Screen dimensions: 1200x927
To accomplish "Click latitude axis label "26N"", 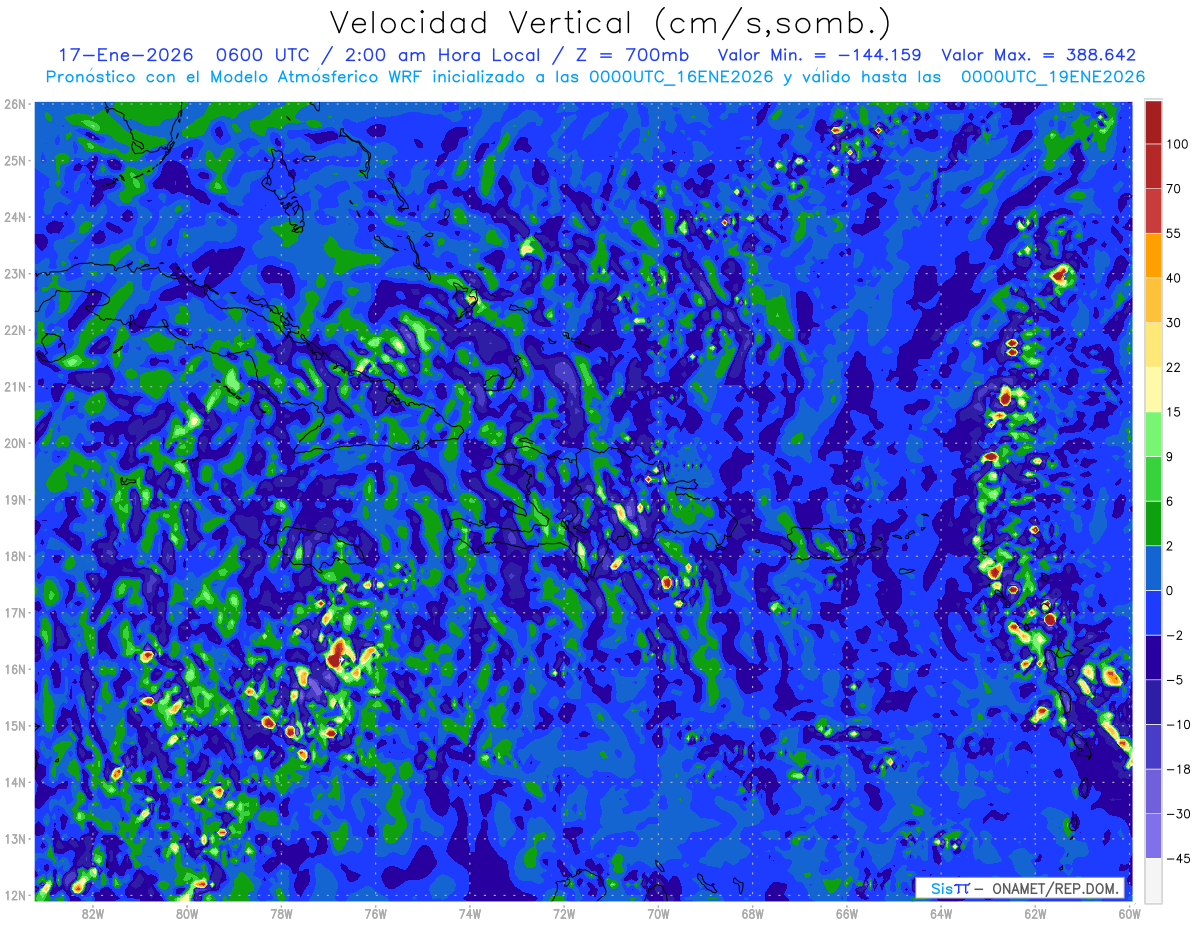I will [x=15, y=104].
